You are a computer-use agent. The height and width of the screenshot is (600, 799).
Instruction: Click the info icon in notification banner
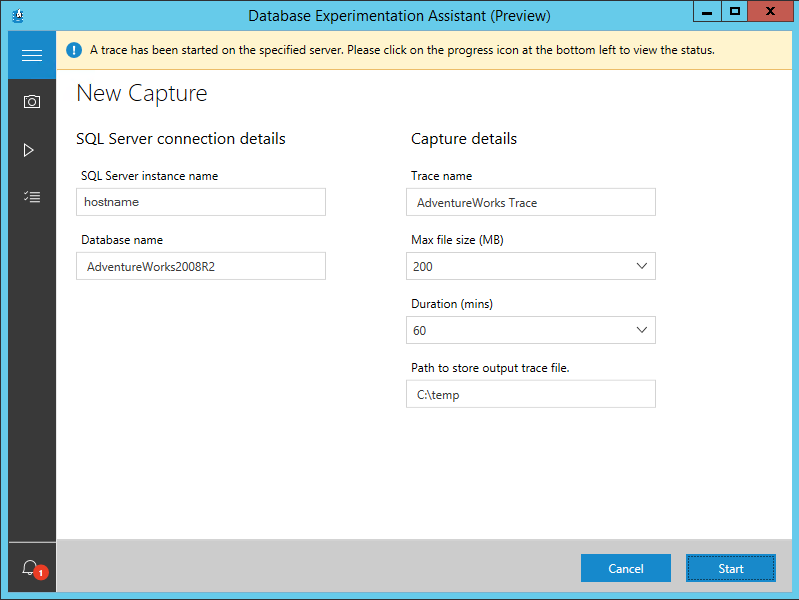74,50
